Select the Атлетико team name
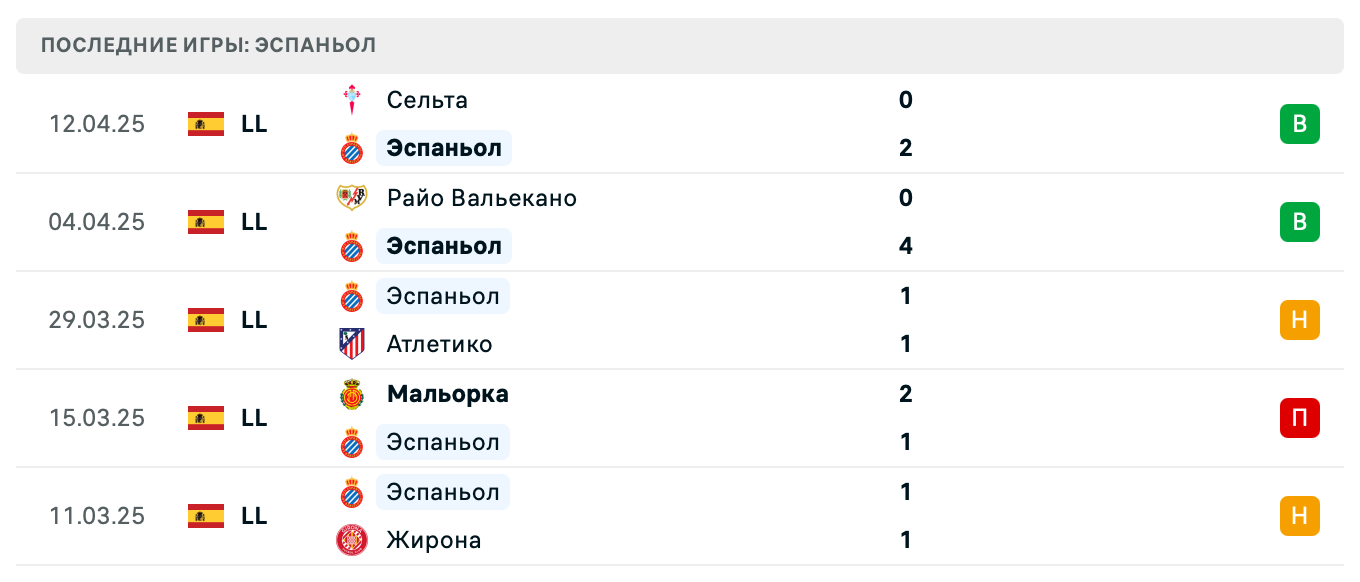Image resolution: width=1360 pixels, height=582 pixels. pos(439,344)
